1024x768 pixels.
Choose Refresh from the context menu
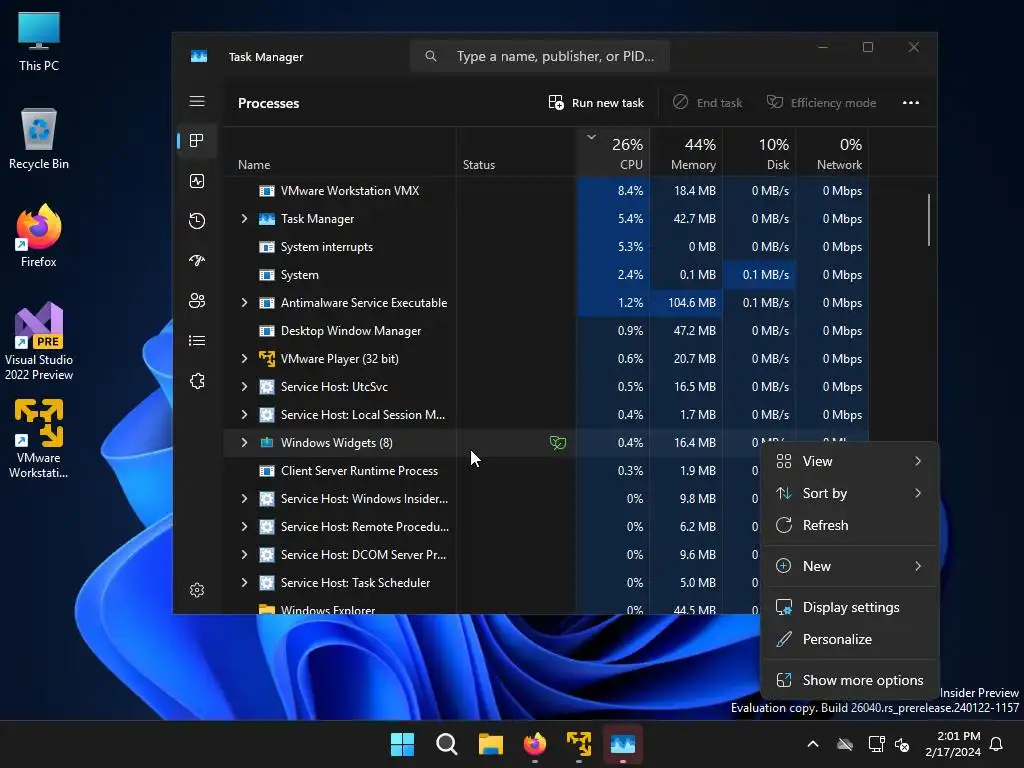point(850,525)
